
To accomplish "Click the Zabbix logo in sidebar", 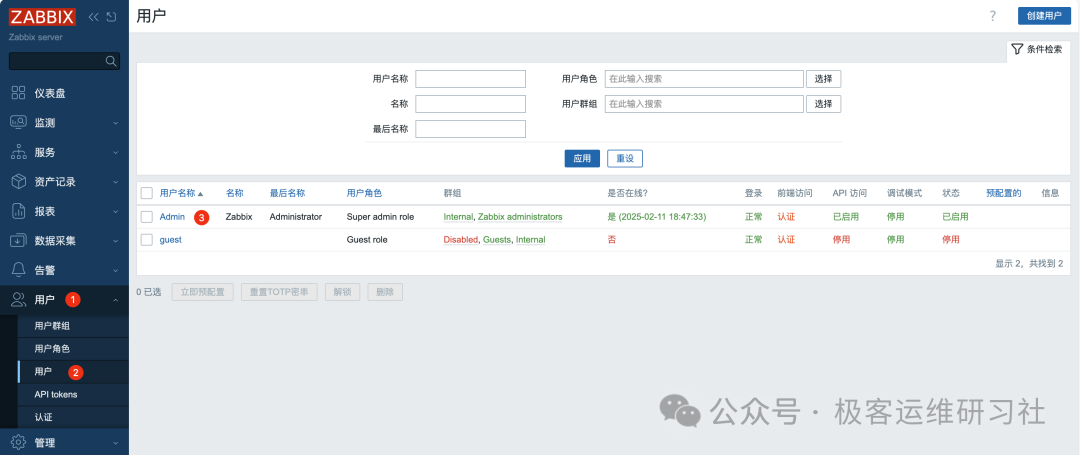I will [41, 17].
